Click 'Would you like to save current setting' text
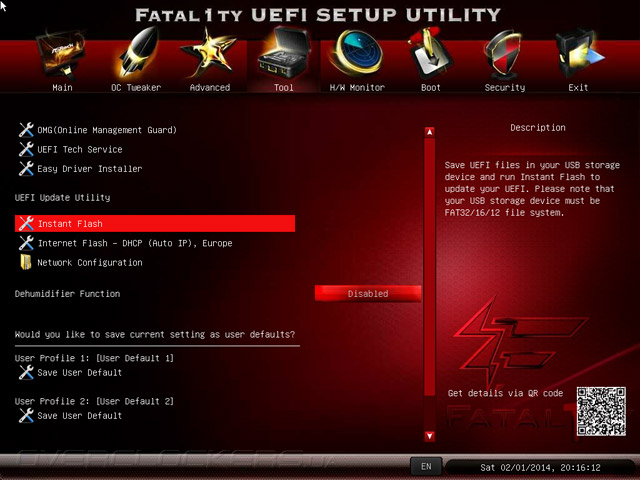This screenshot has width=640, height=480. (x=155, y=334)
